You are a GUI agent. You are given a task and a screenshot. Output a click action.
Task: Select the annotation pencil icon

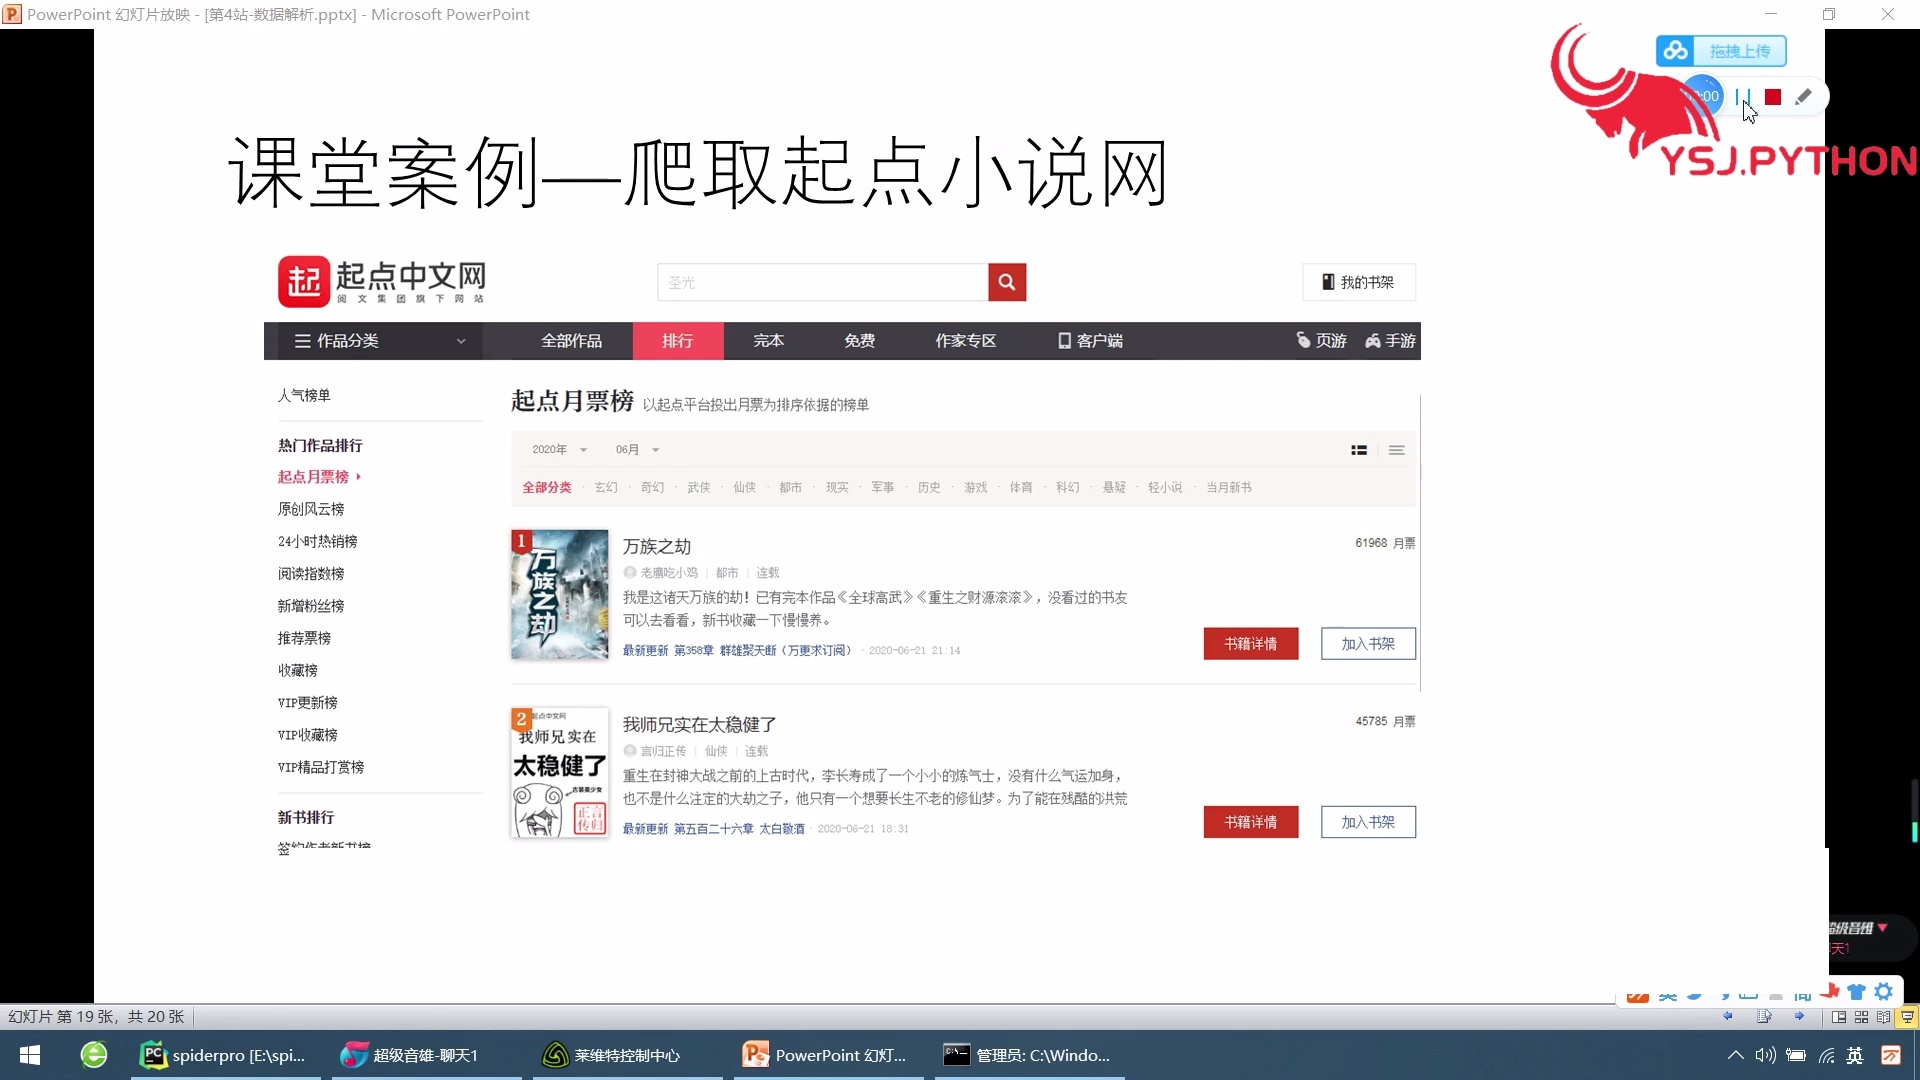pyautogui.click(x=1804, y=96)
